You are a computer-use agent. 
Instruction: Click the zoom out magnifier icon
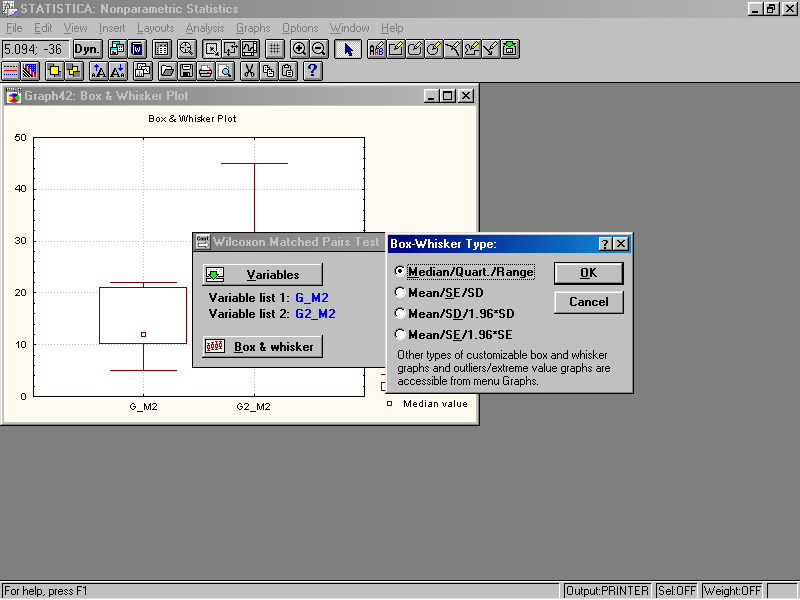pyautogui.click(x=319, y=49)
